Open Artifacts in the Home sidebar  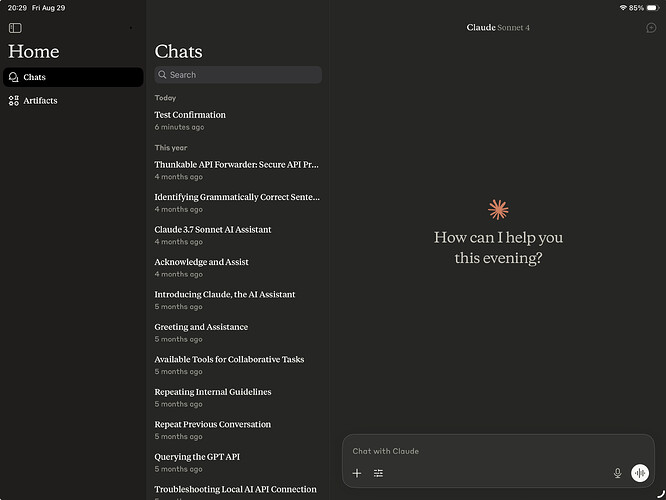pyautogui.click(x=73, y=101)
